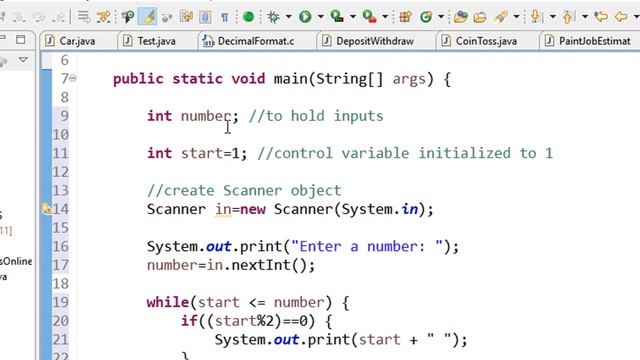Screen dimensions: 640x360
Task: Click 'main' in the method signature
Action: pyautogui.click(x=291, y=78)
